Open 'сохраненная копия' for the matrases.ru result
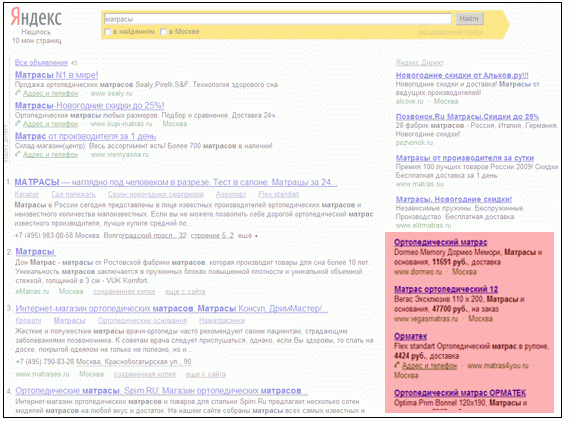This screenshot has width=570, height=421. 144,374
